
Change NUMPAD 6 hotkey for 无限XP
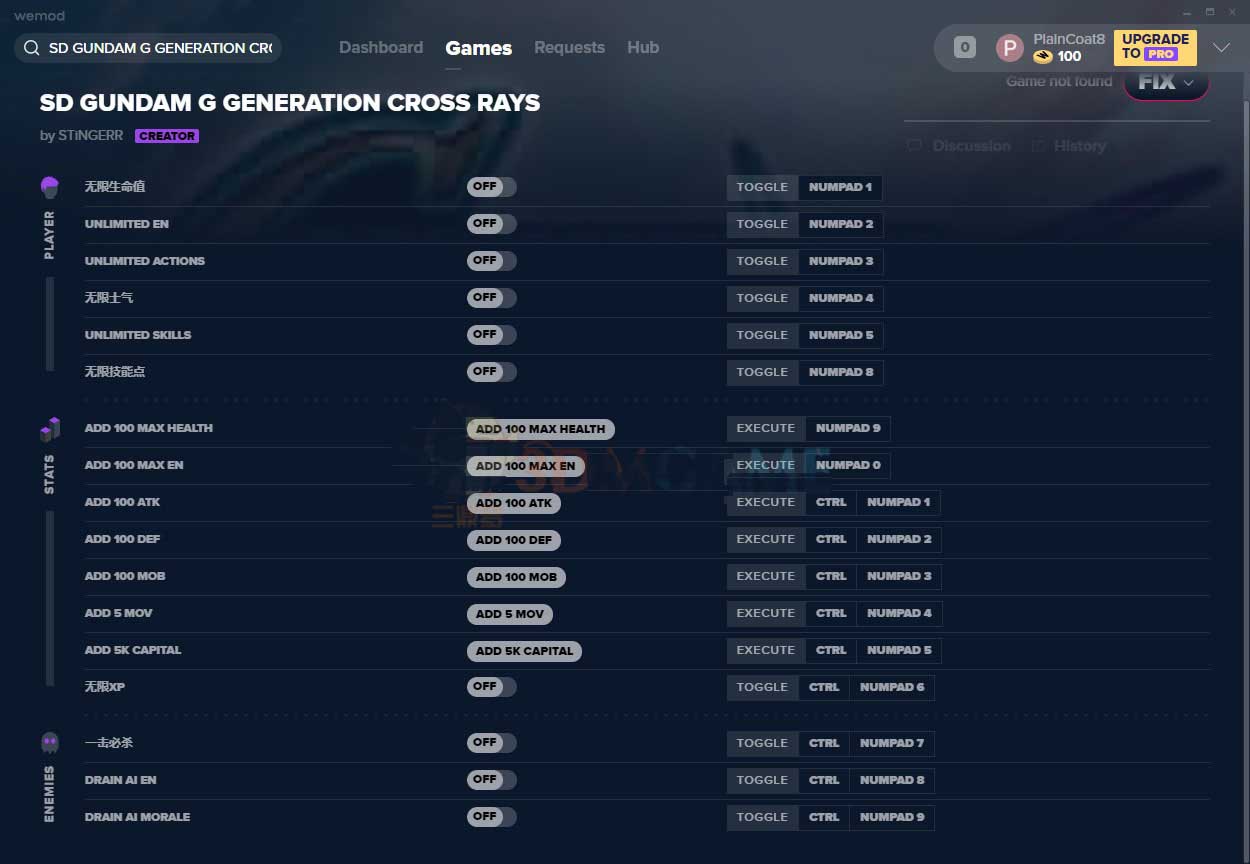[892, 687]
